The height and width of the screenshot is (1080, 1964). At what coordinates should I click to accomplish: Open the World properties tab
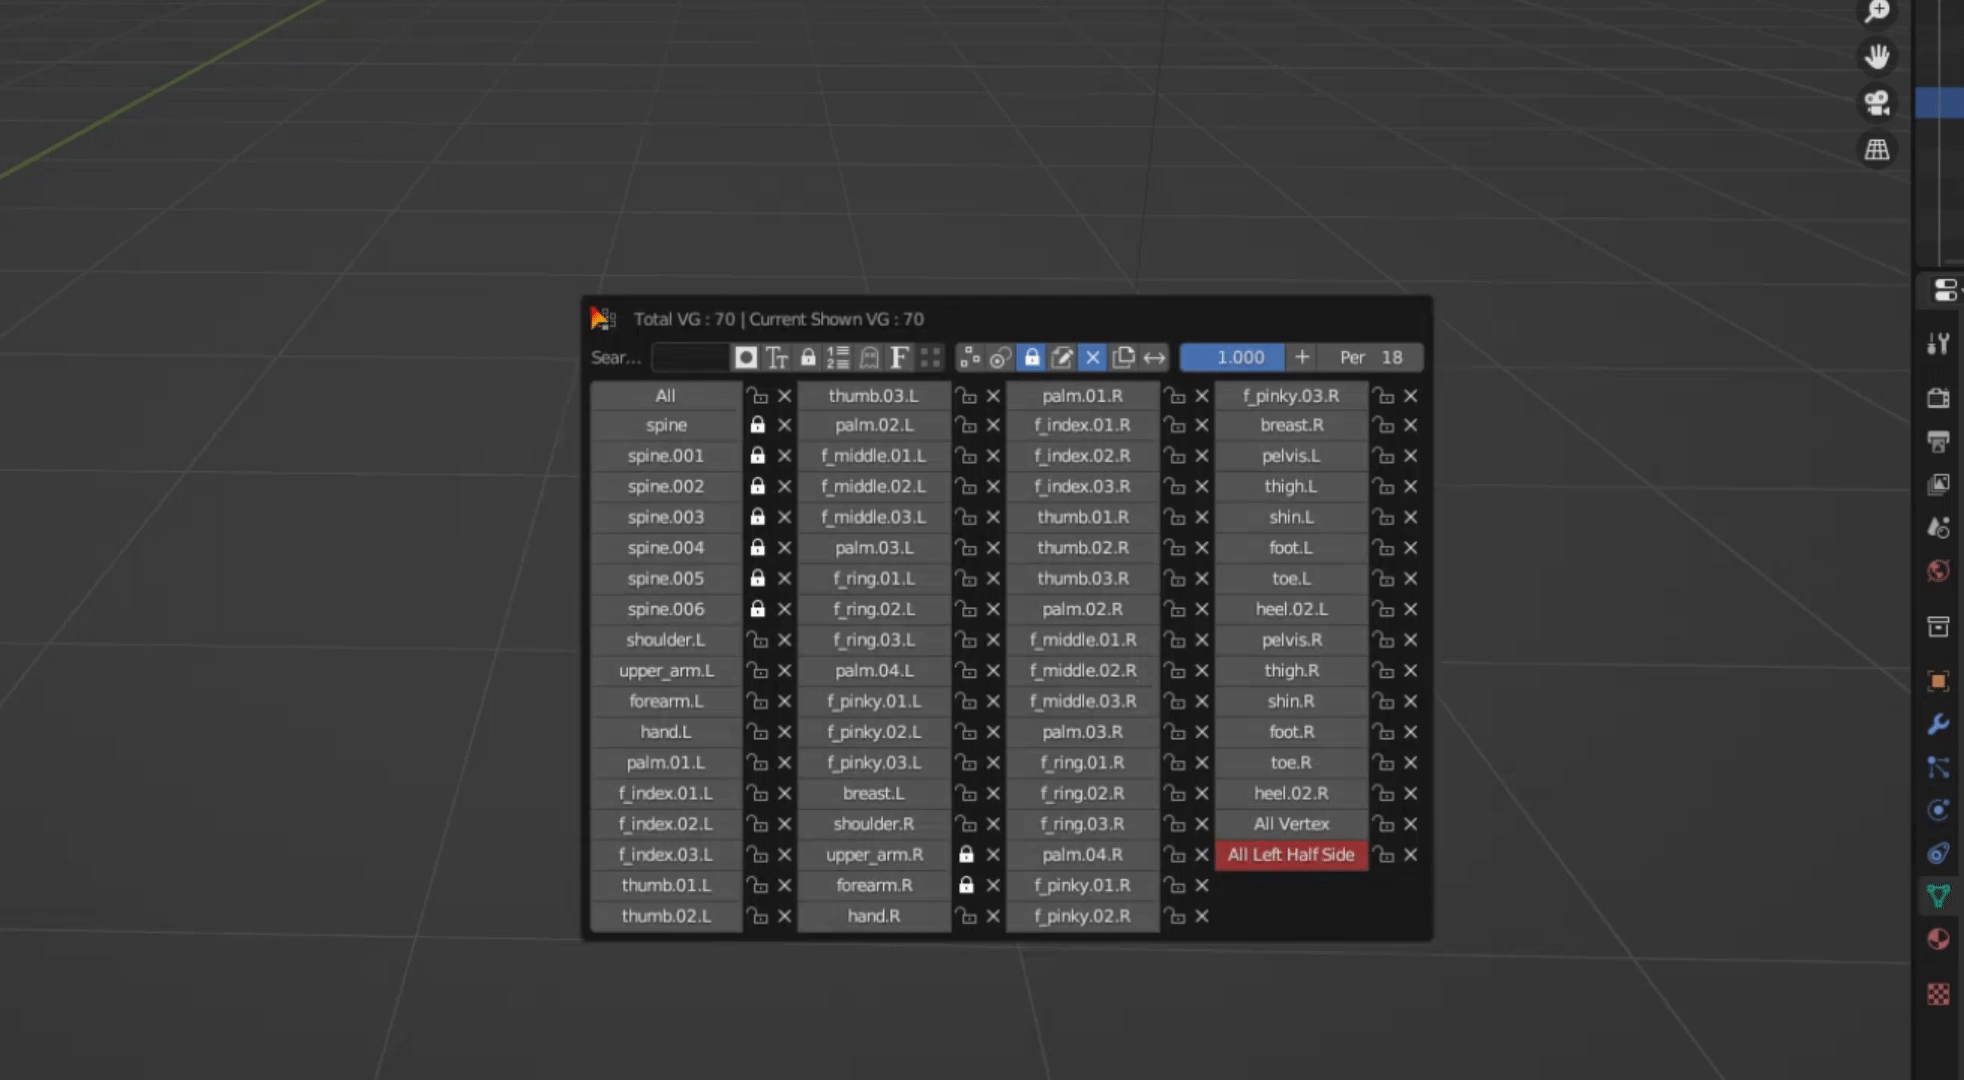point(1938,571)
